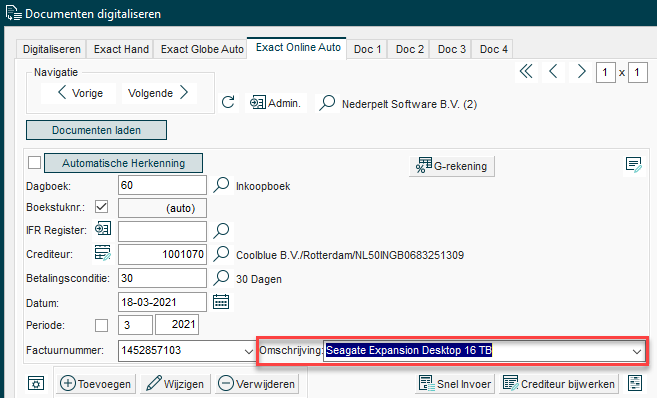Enable the Periode checkbox
The image size is (657, 398).
[101, 325]
